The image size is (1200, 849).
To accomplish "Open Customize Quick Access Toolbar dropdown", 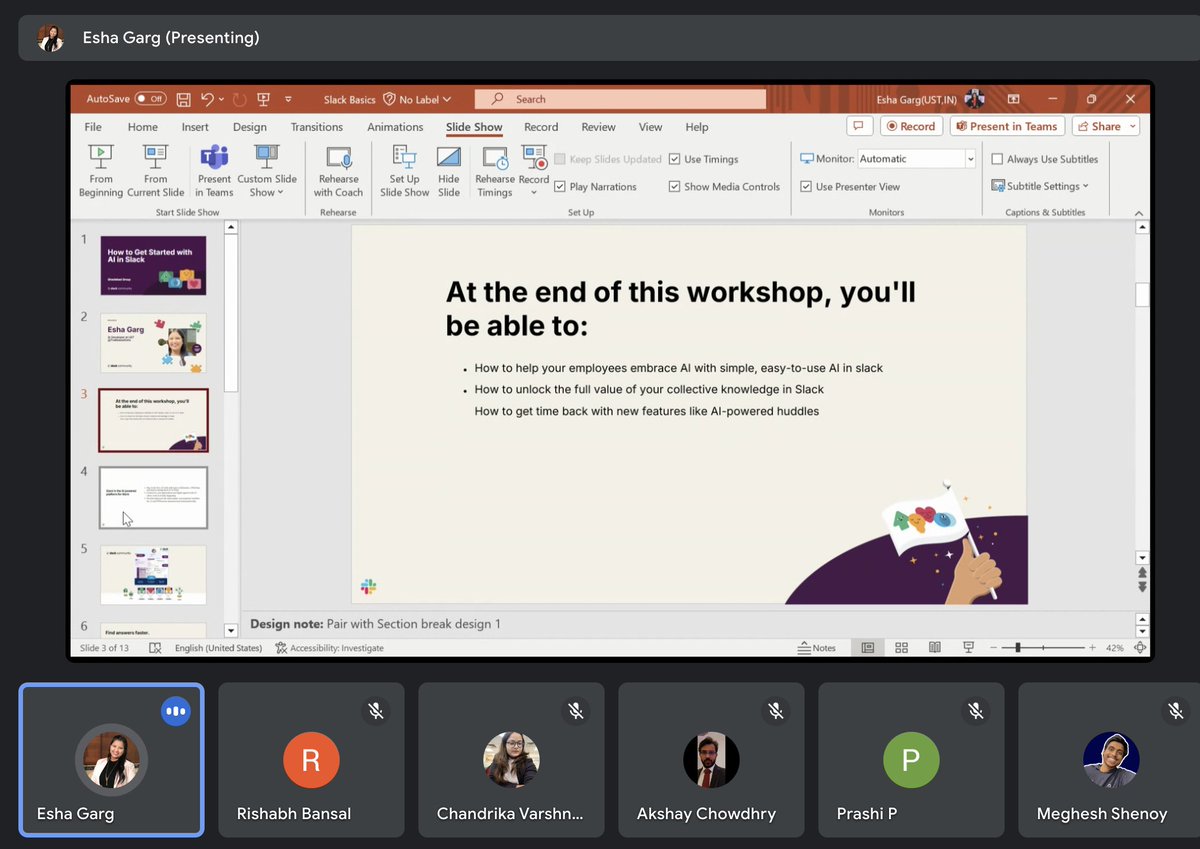I will tap(288, 99).
